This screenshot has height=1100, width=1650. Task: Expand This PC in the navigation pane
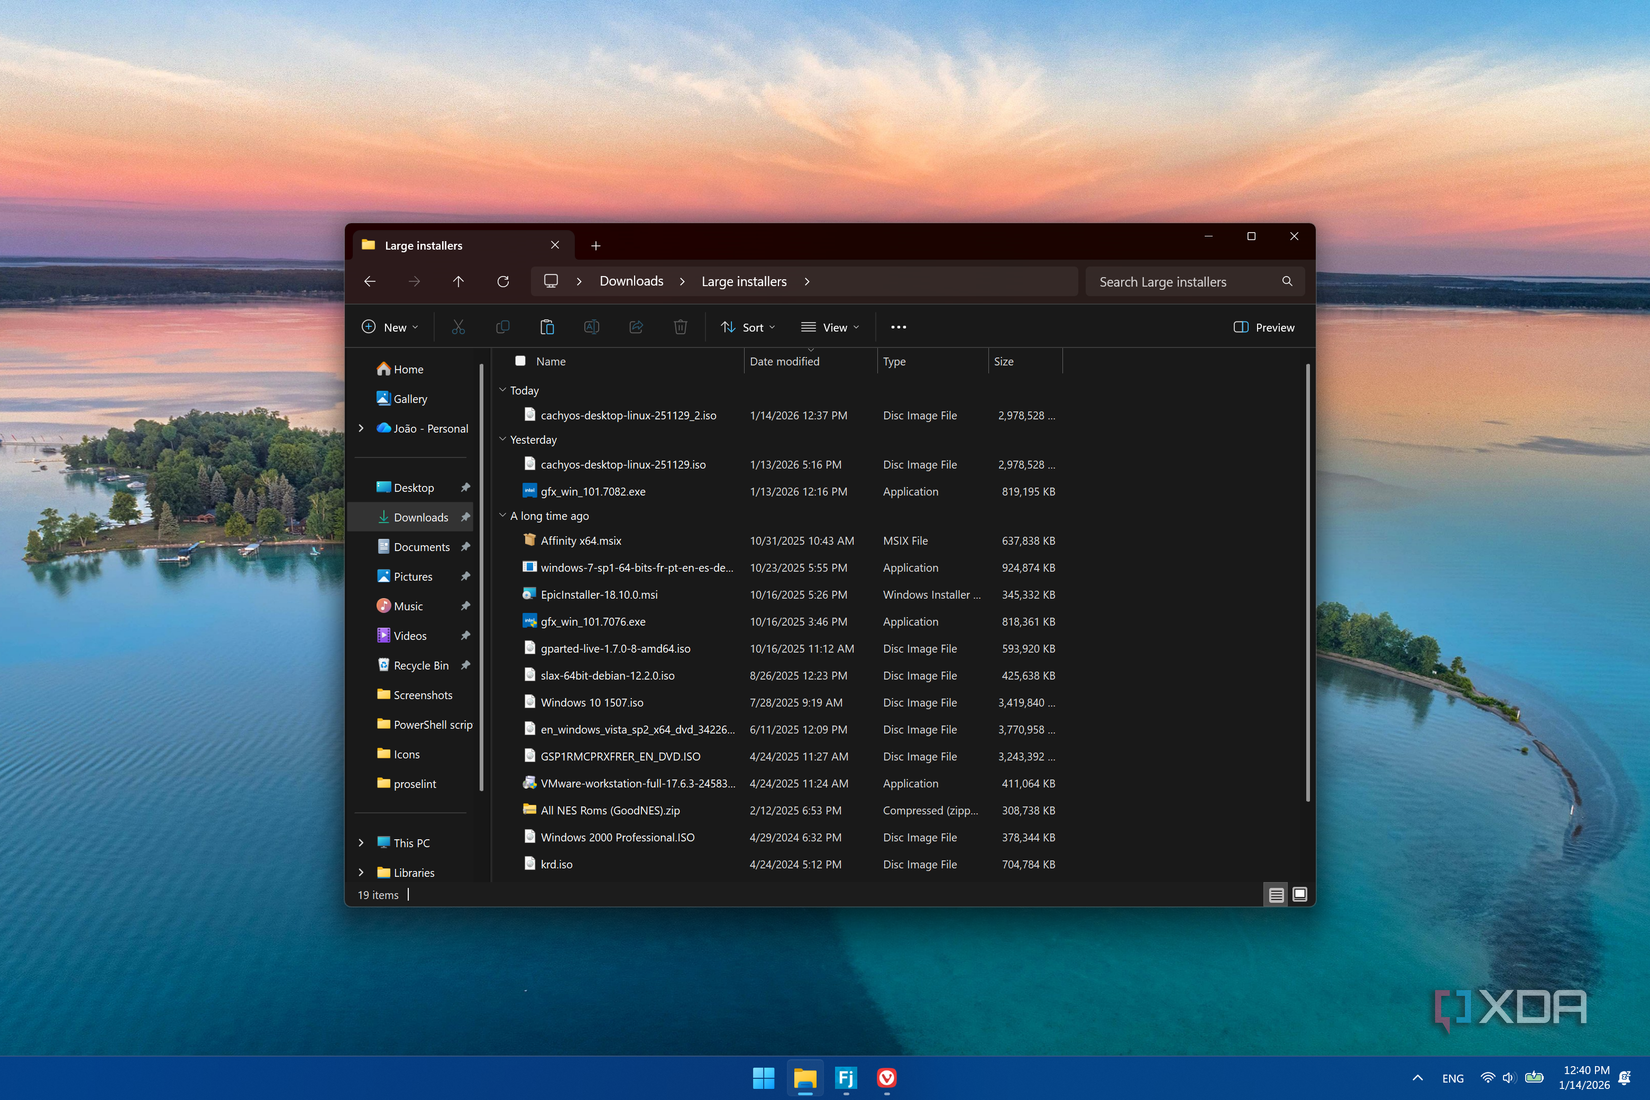click(361, 843)
